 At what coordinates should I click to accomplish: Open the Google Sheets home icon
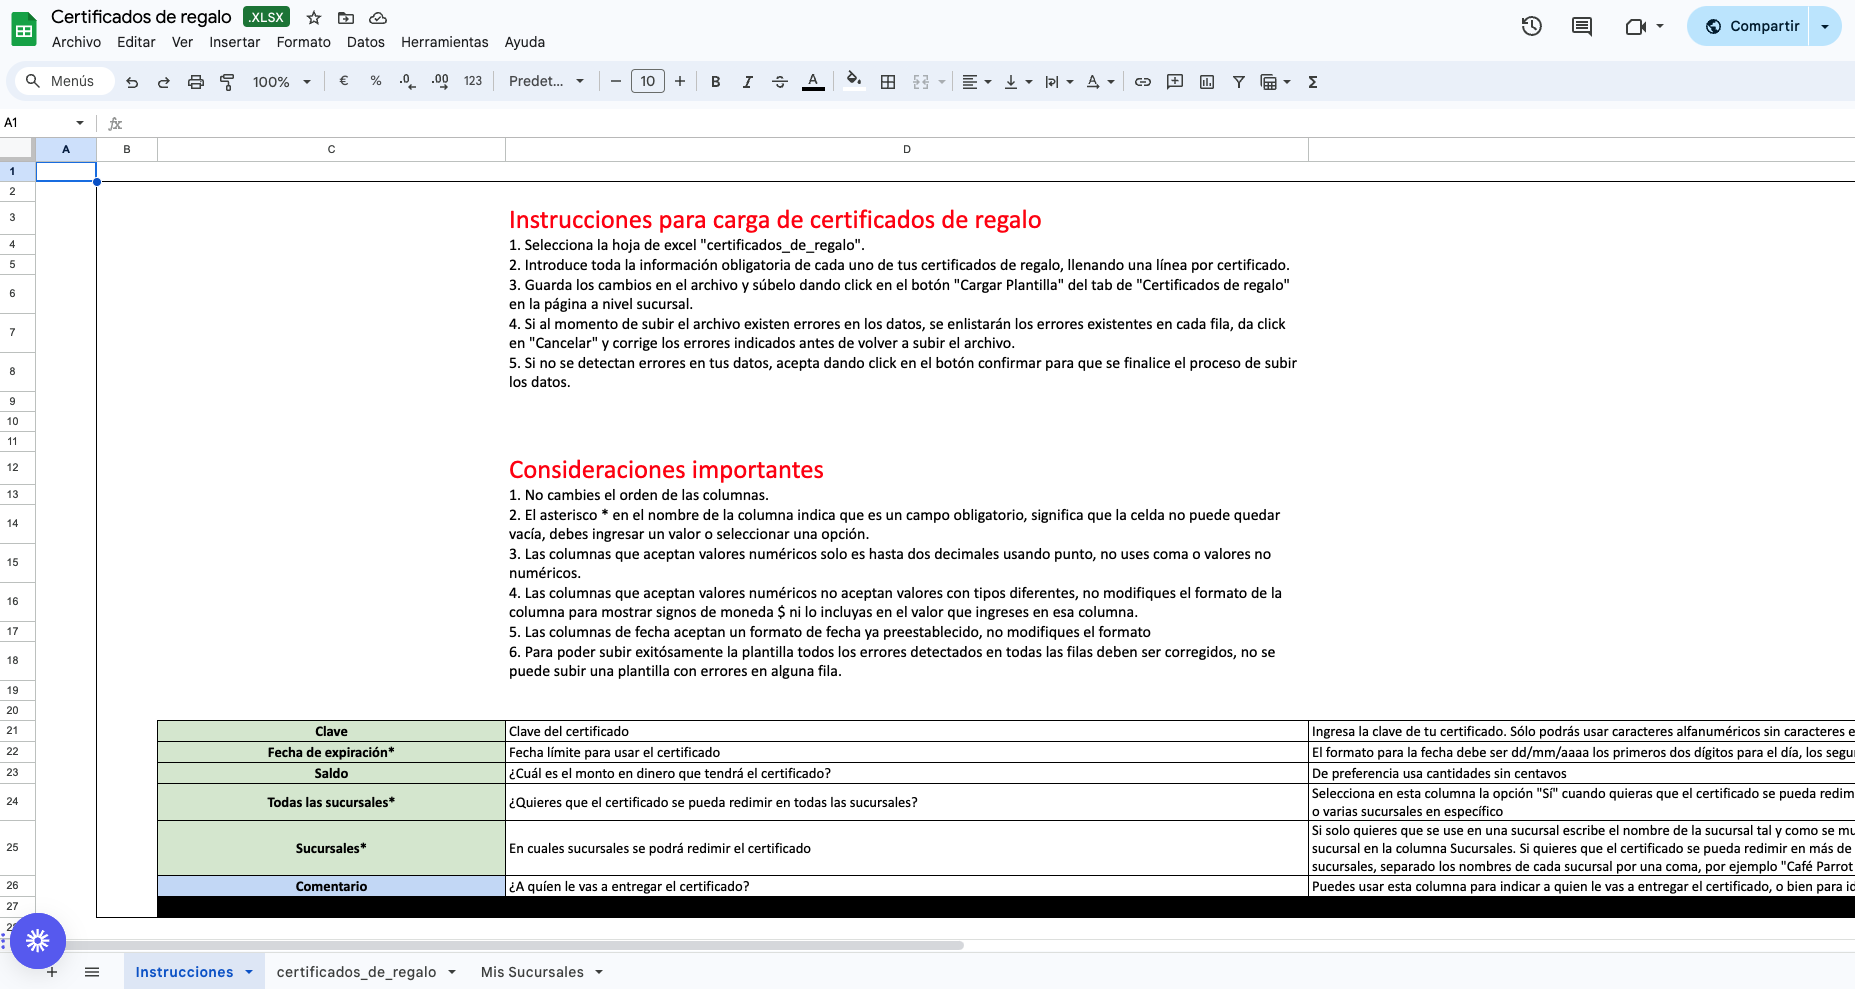point(24,29)
